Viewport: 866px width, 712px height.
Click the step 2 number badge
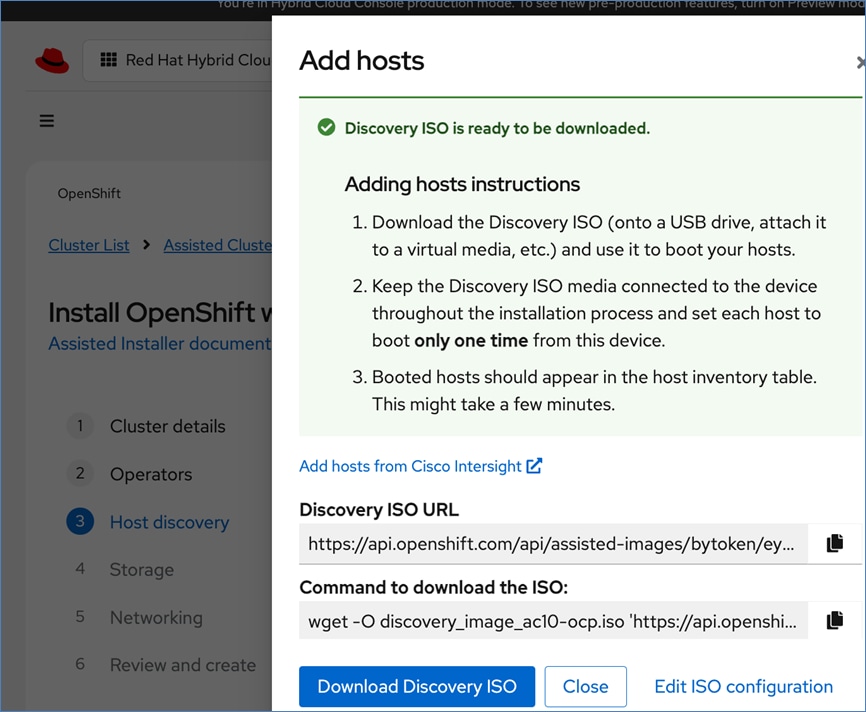coord(80,473)
